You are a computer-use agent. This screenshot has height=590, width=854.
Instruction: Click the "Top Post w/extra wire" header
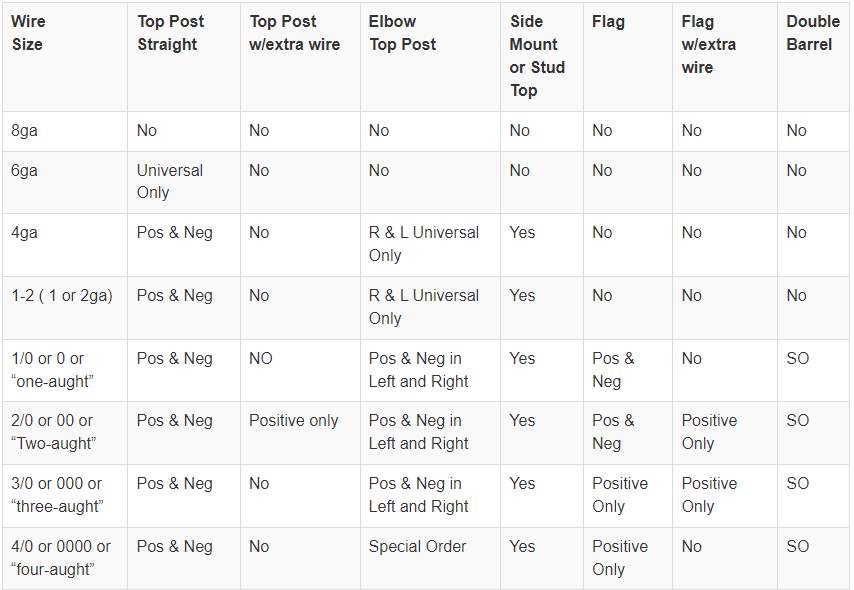point(295,33)
